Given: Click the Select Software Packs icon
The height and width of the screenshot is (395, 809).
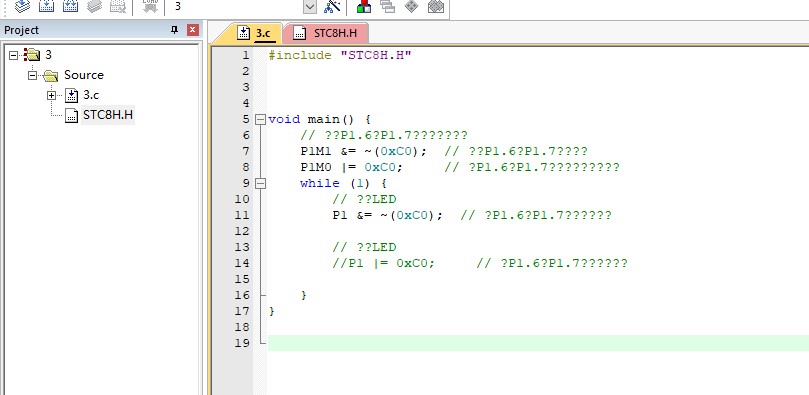Looking at the screenshot, I should click(x=436, y=6).
